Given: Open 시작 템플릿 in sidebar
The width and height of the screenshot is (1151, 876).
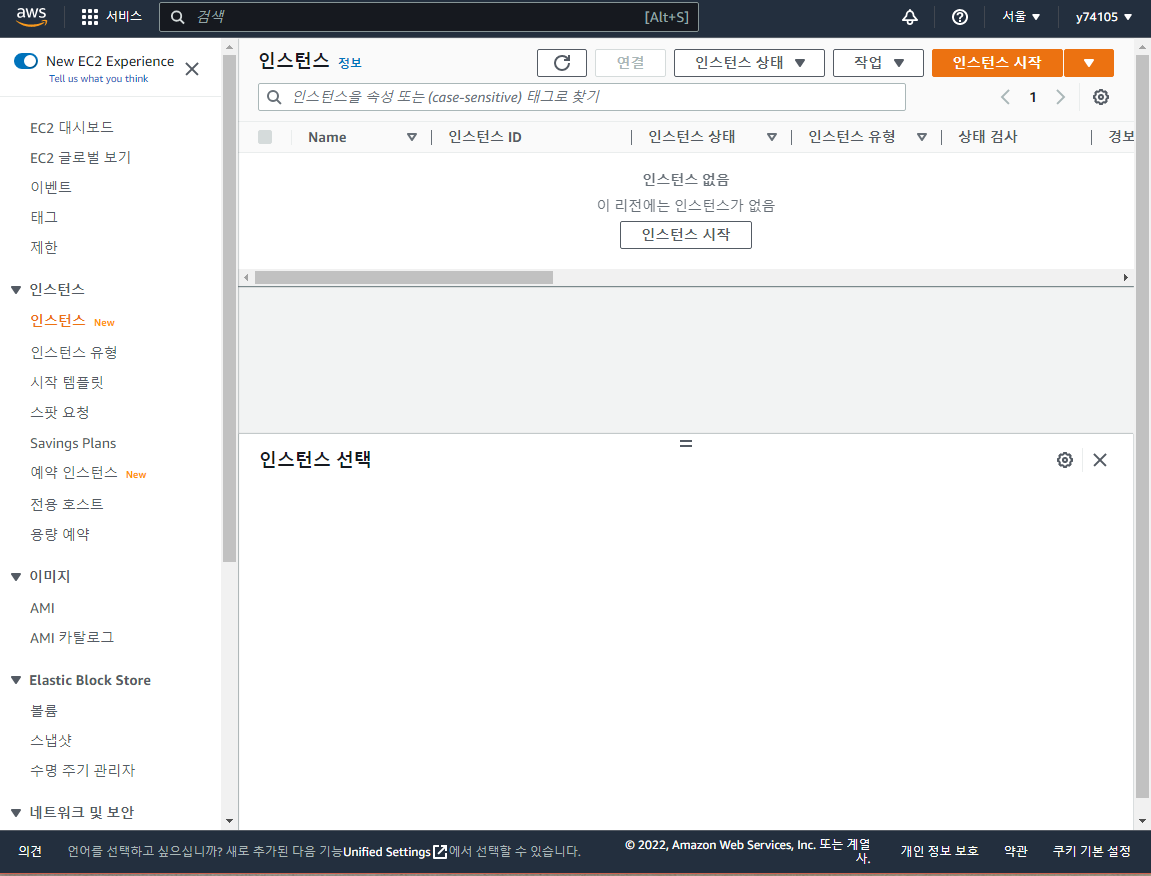Looking at the screenshot, I should (67, 383).
